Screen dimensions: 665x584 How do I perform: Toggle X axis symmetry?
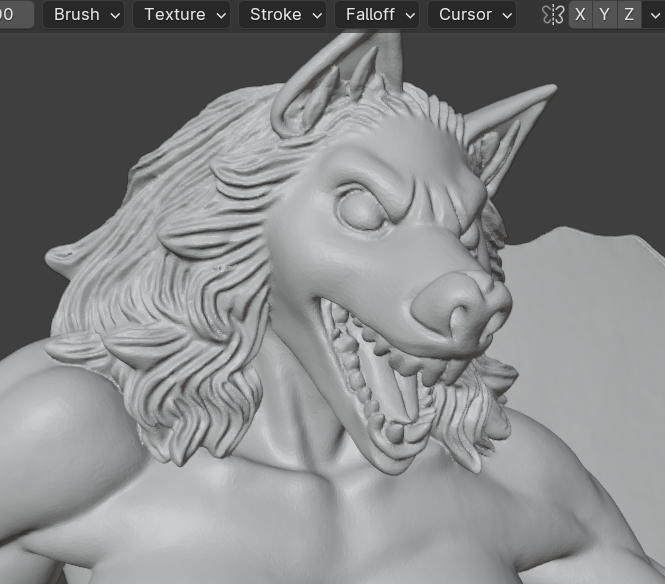[580, 14]
